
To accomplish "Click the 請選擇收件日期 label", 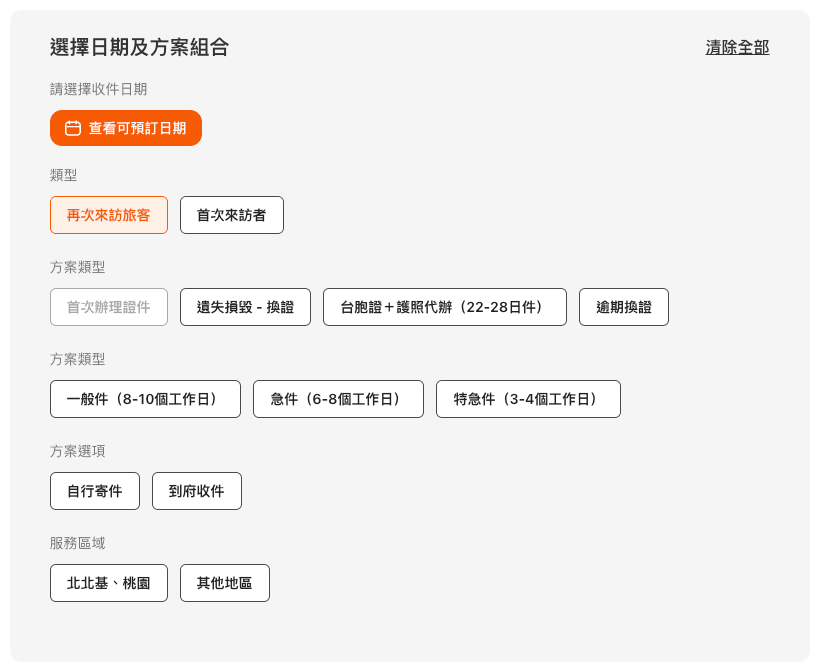I will pyautogui.click(x=99, y=89).
